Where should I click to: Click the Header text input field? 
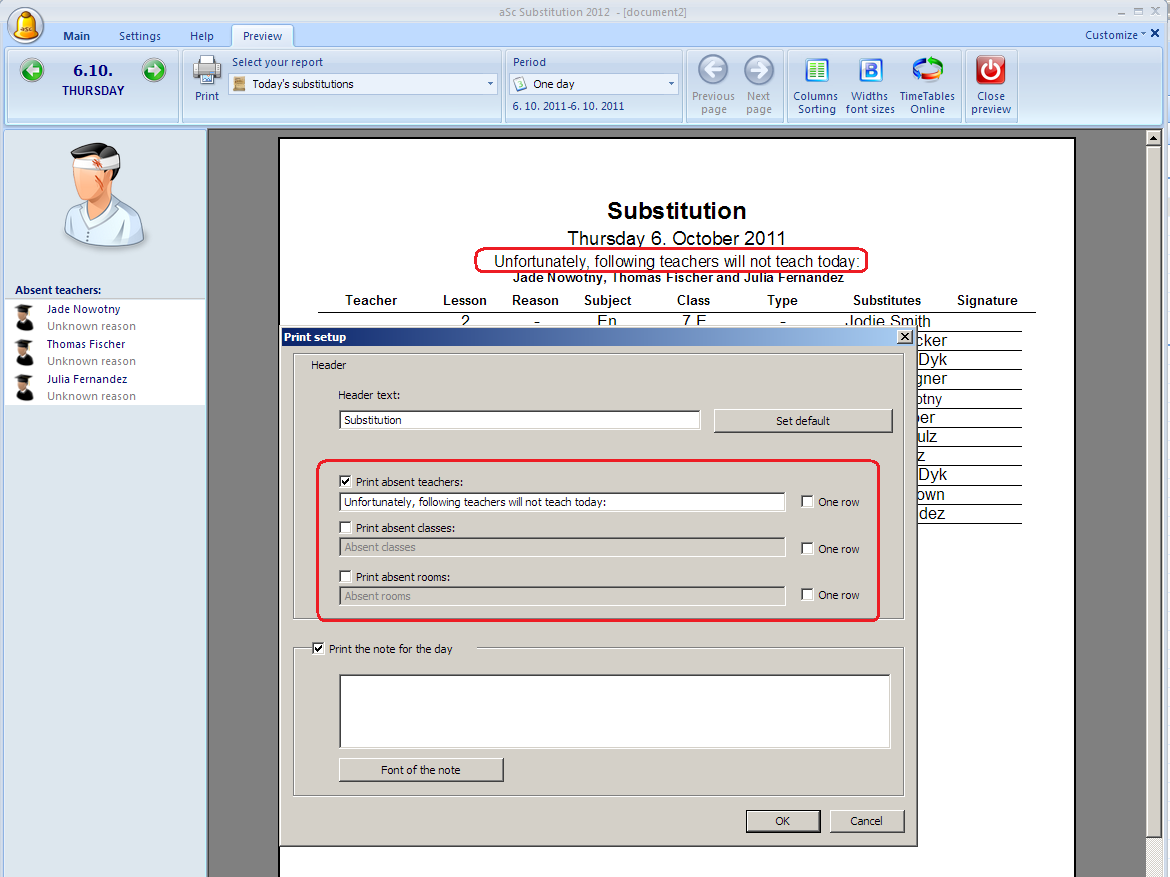[519, 420]
